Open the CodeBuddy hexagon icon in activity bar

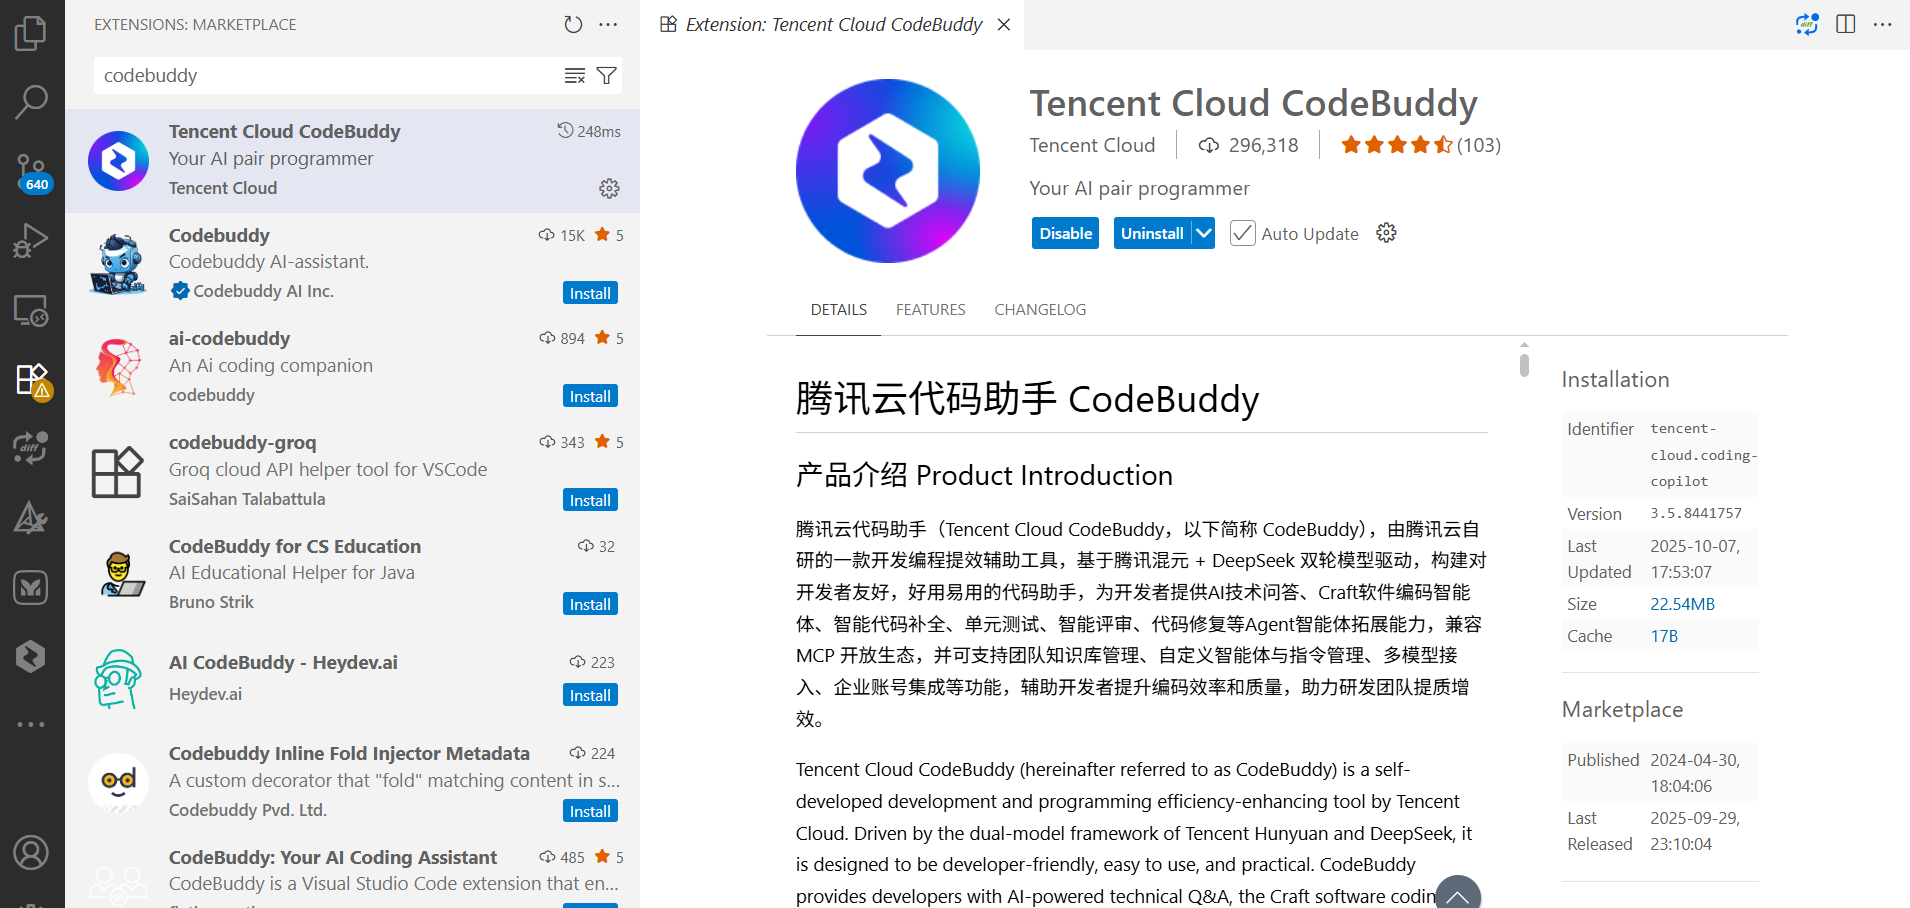[31, 656]
